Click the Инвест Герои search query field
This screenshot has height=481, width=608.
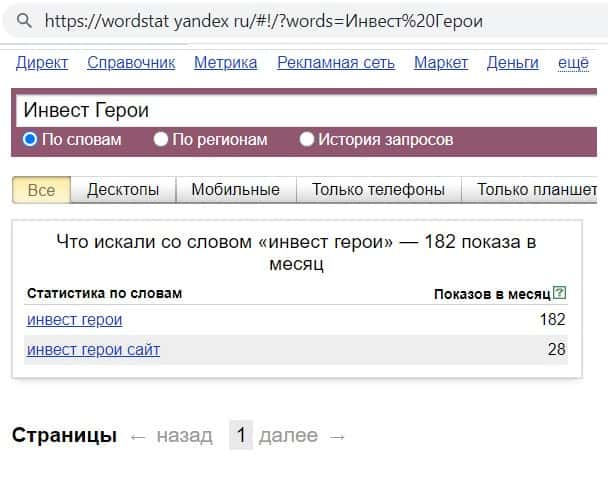tap(300, 111)
